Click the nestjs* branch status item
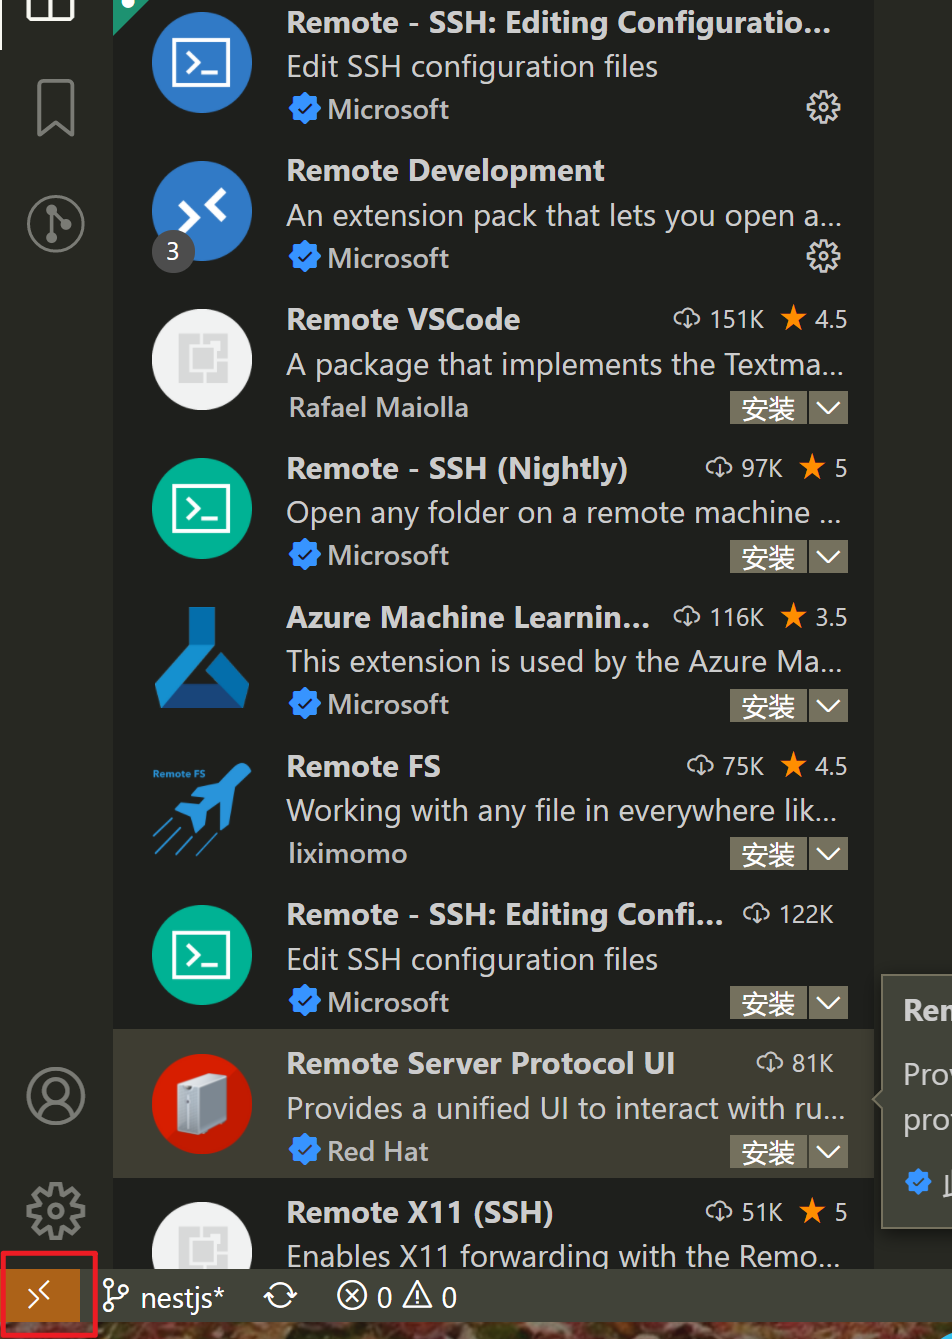The height and width of the screenshot is (1339, 952). tap(164, 1297)
